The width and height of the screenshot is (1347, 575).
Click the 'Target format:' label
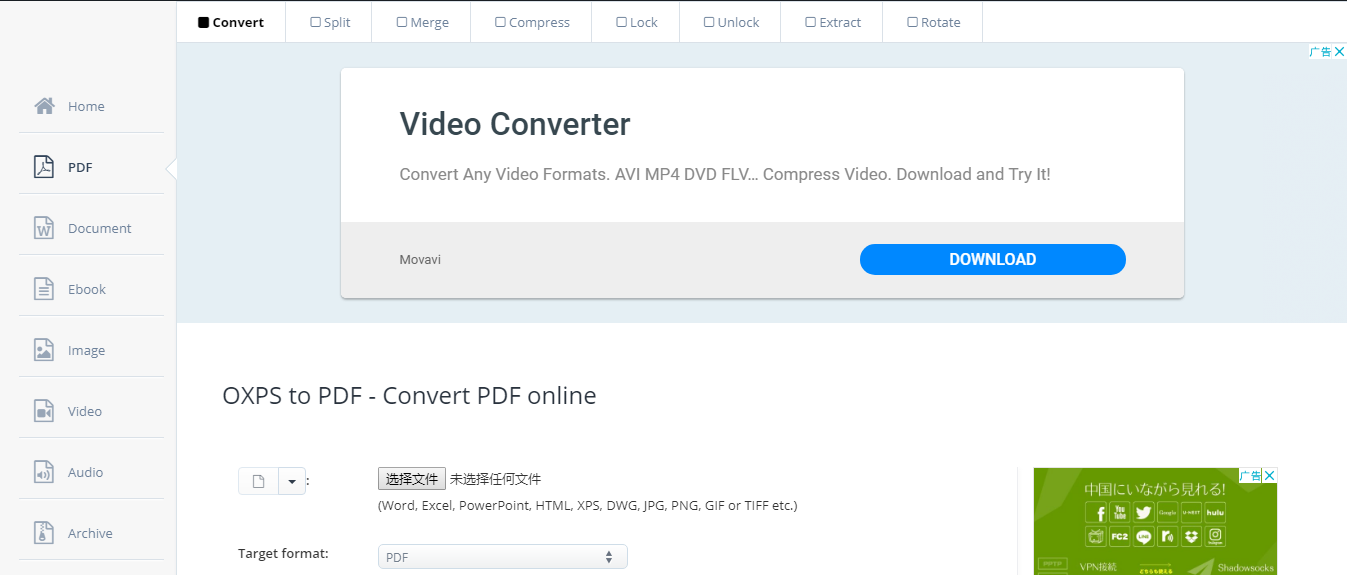click(x=283, y=553)
